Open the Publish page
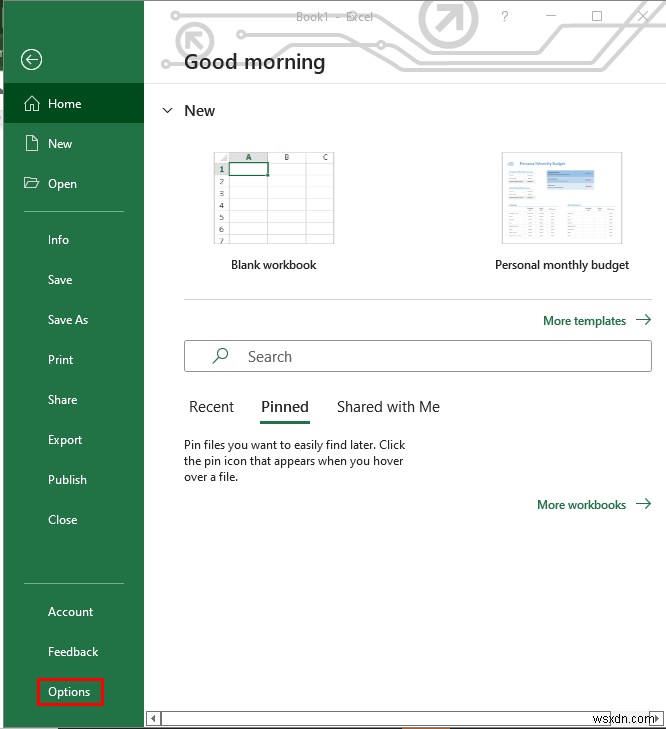Viewport: 666px width, 729px height. click(67, 480)
